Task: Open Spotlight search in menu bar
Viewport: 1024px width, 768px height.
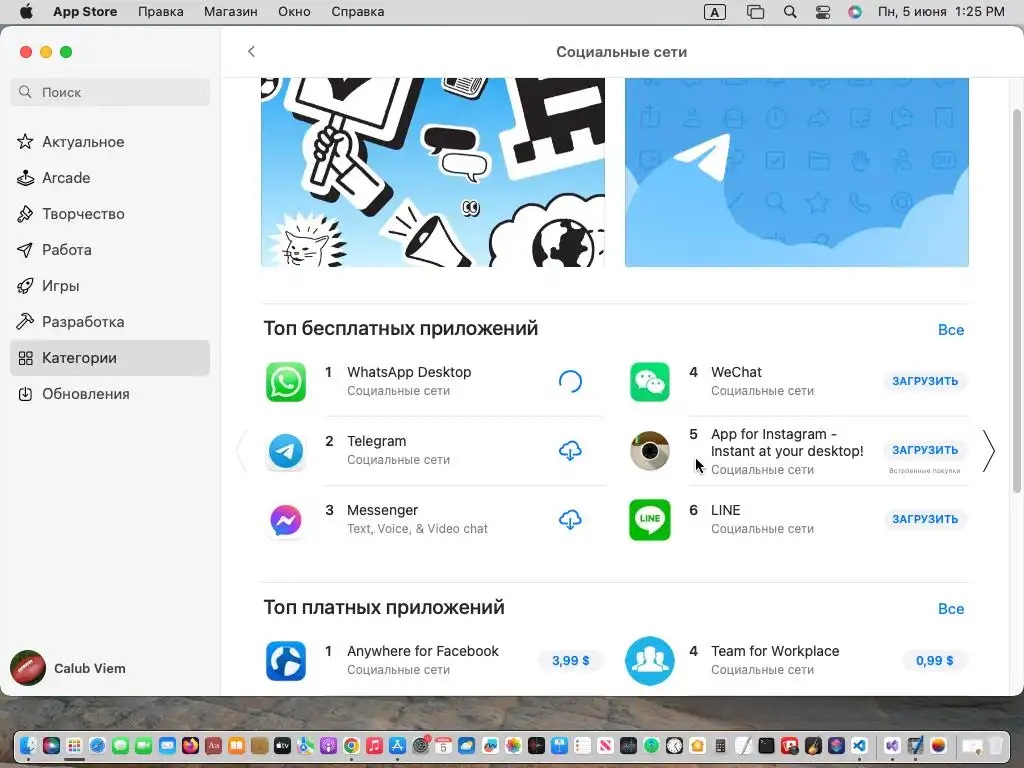Action: [790, 12]
